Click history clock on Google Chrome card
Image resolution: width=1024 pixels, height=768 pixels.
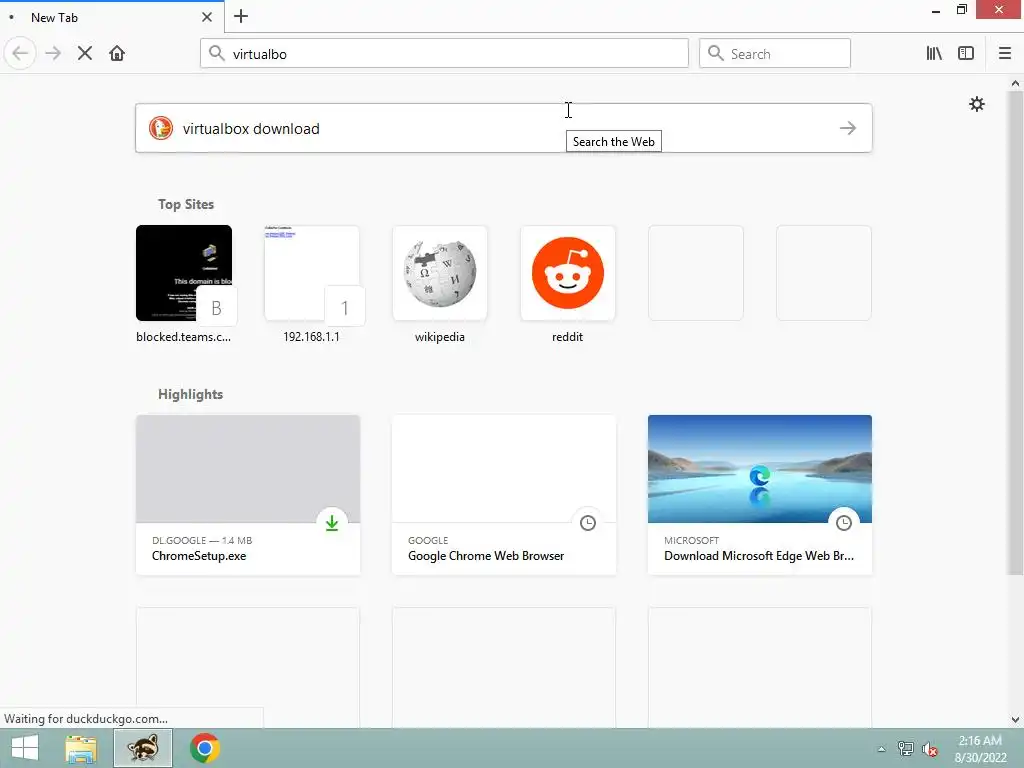tap(588, 522)
